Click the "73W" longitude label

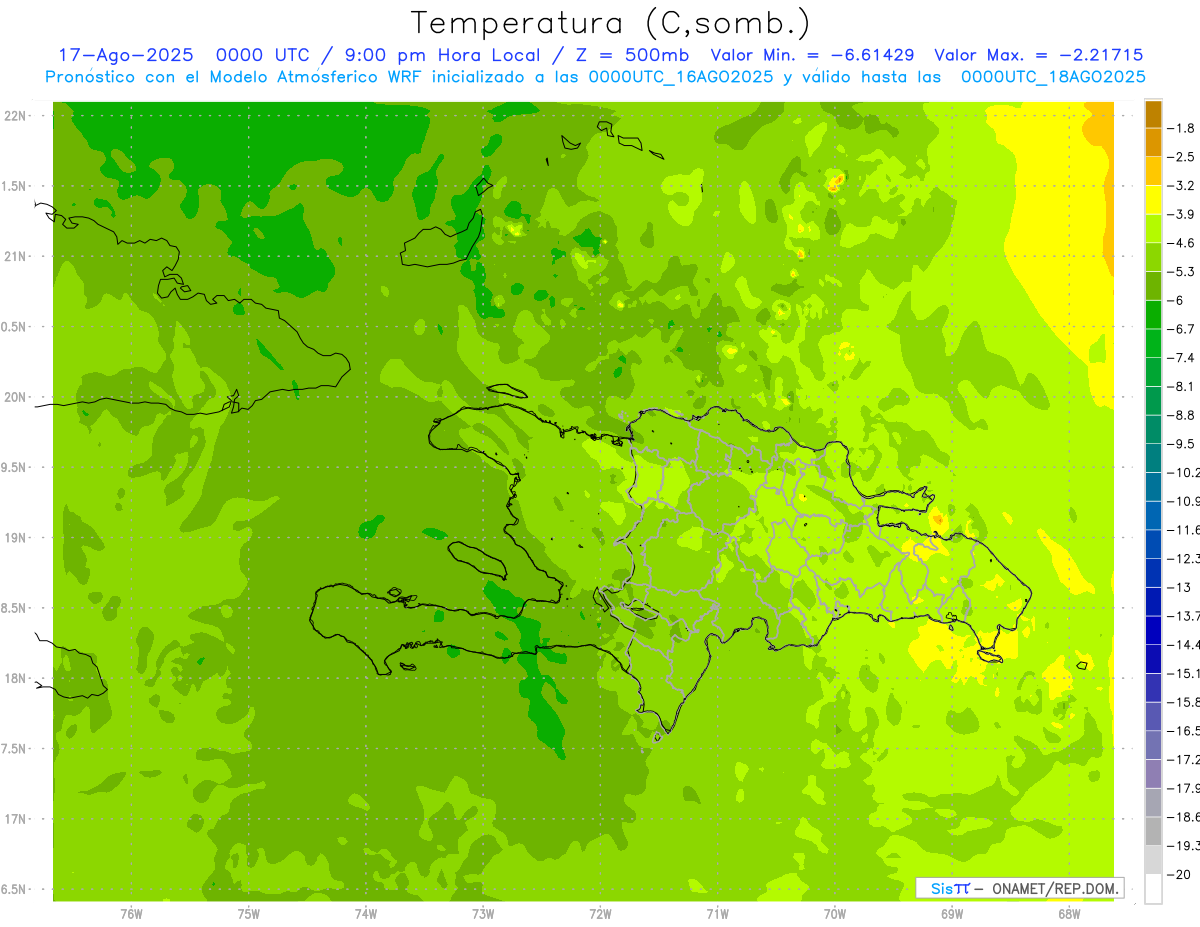483,914
